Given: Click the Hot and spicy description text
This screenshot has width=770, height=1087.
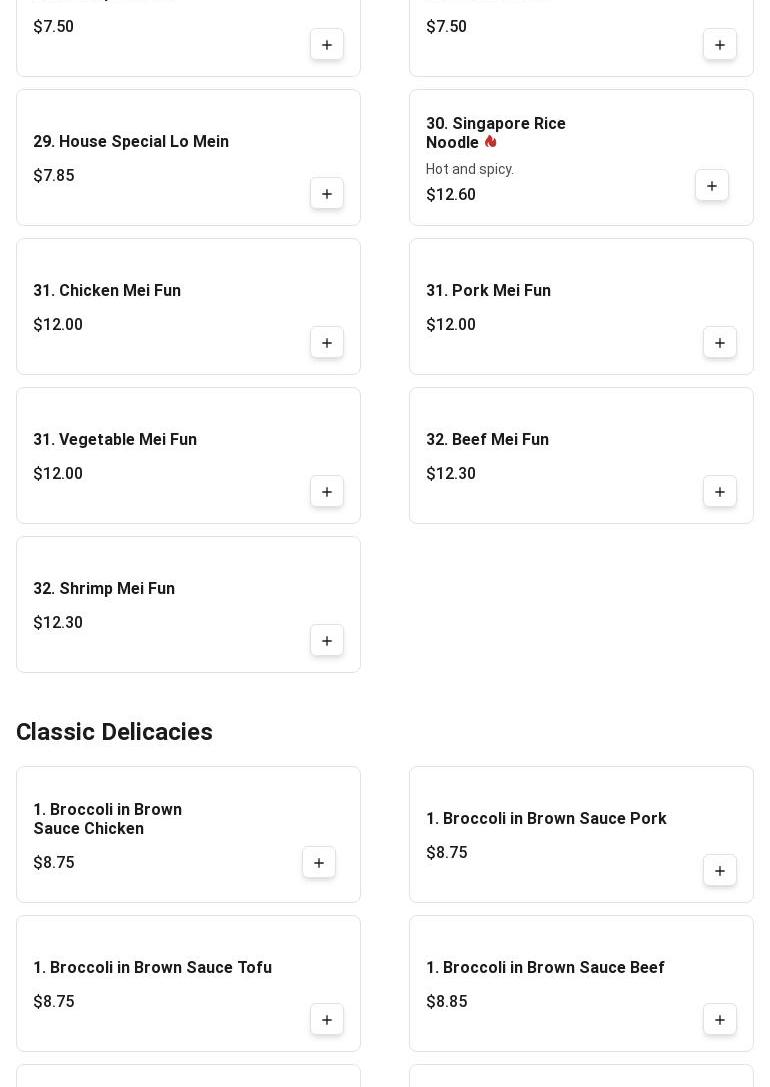Looking at the screenshot, I should click(470, 169).
